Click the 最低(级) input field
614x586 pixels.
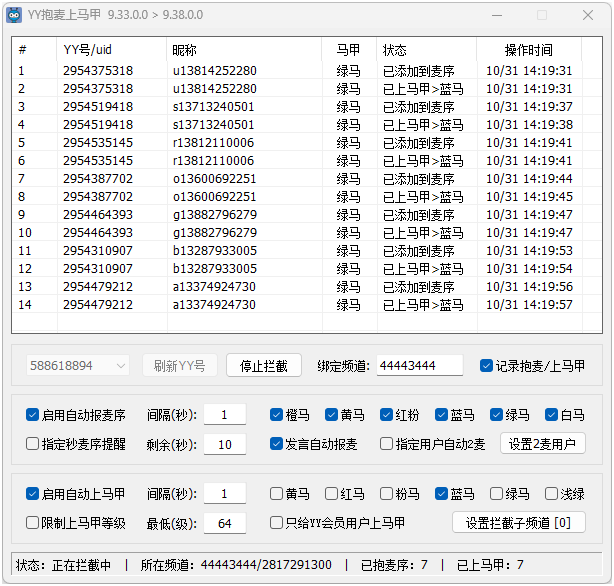click(x=225, y=523)
